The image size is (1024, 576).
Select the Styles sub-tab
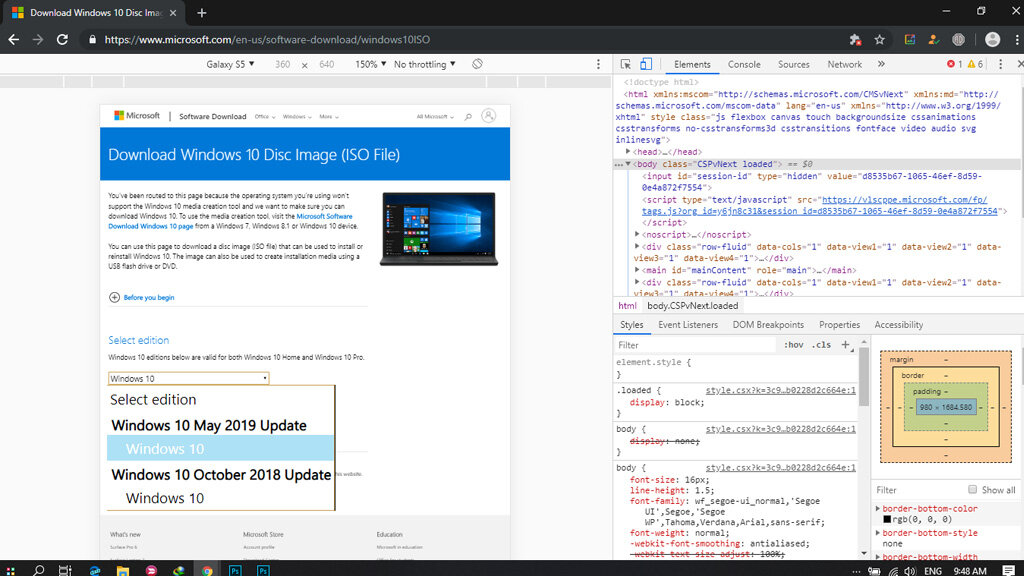[632, 325]
